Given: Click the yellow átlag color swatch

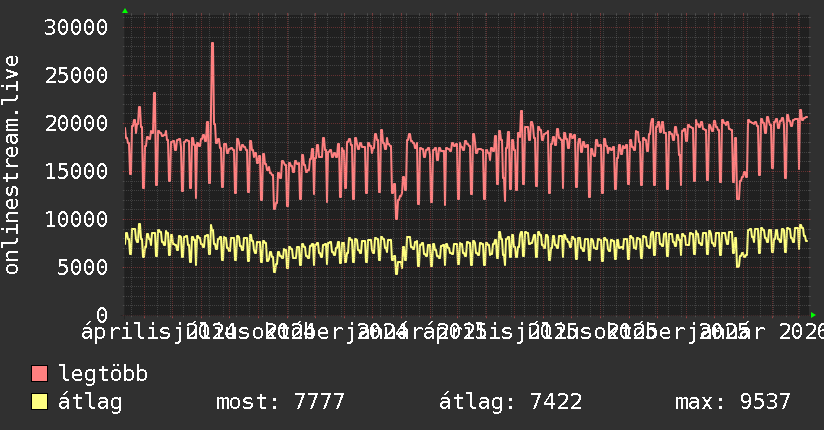Looking at the screenshot, I should coord(39,402).
